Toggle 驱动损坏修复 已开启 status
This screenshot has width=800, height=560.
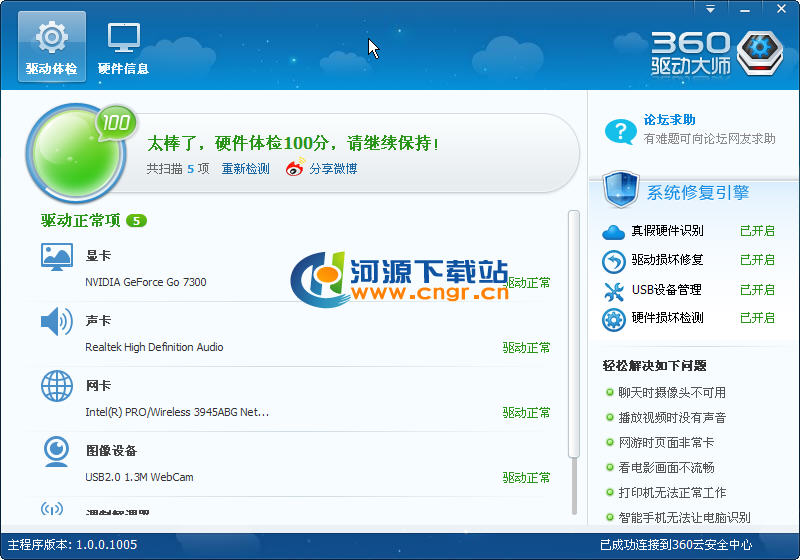tap(757, 260)
